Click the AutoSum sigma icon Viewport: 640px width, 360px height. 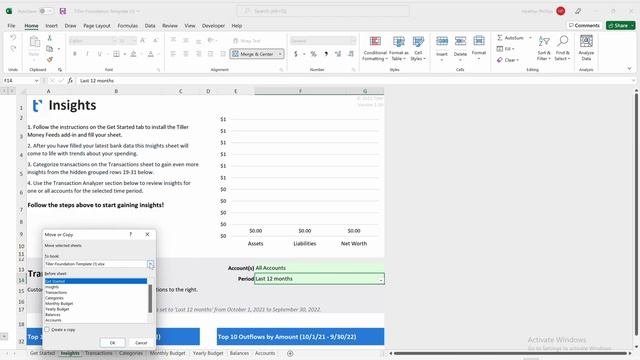pos(500,38)
